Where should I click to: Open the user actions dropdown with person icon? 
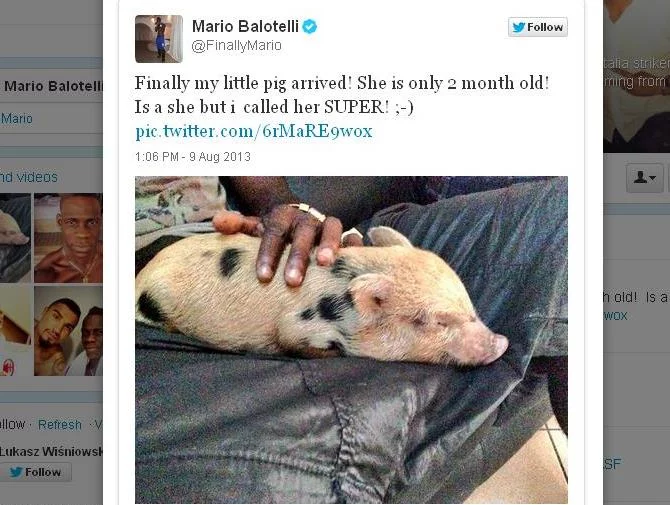pyautogui.click(x=645, y=177)
